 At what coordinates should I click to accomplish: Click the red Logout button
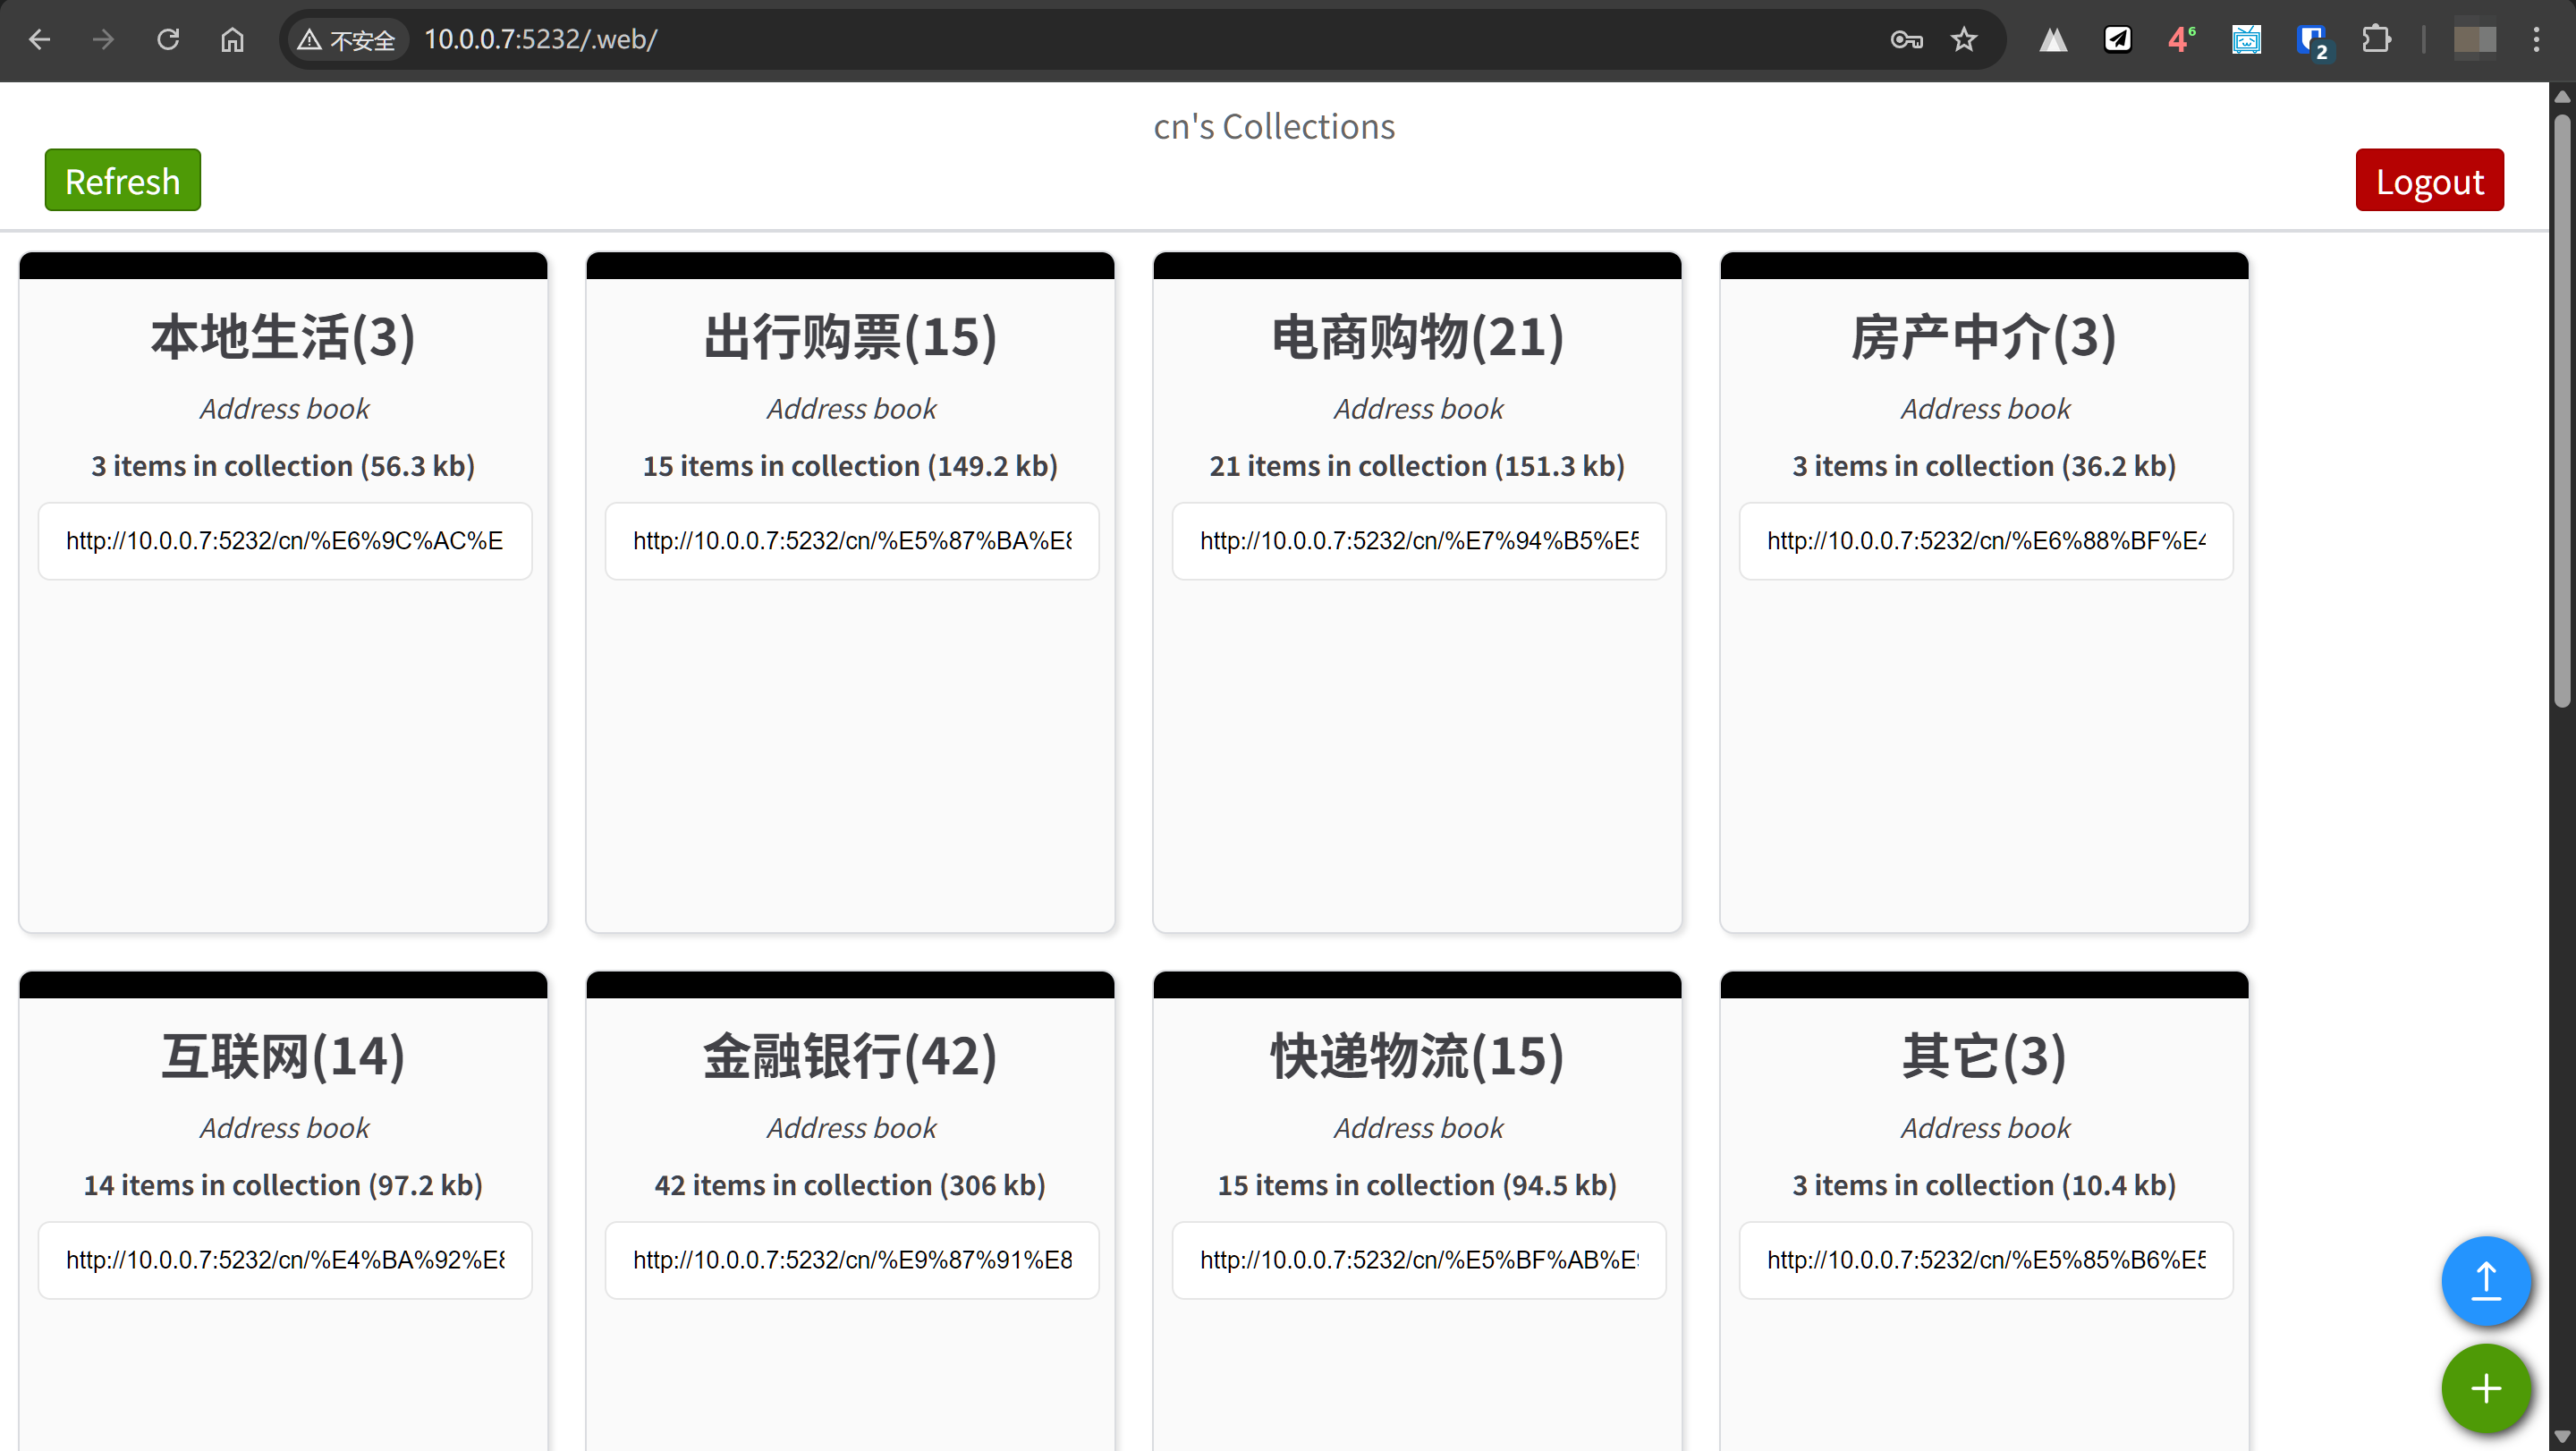2428,180
